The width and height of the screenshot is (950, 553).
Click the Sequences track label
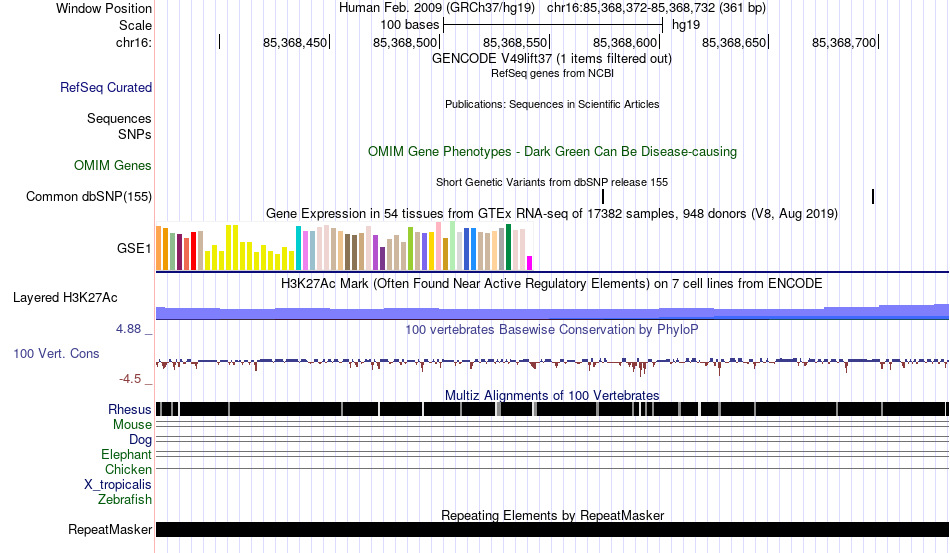tap(119, 118)
